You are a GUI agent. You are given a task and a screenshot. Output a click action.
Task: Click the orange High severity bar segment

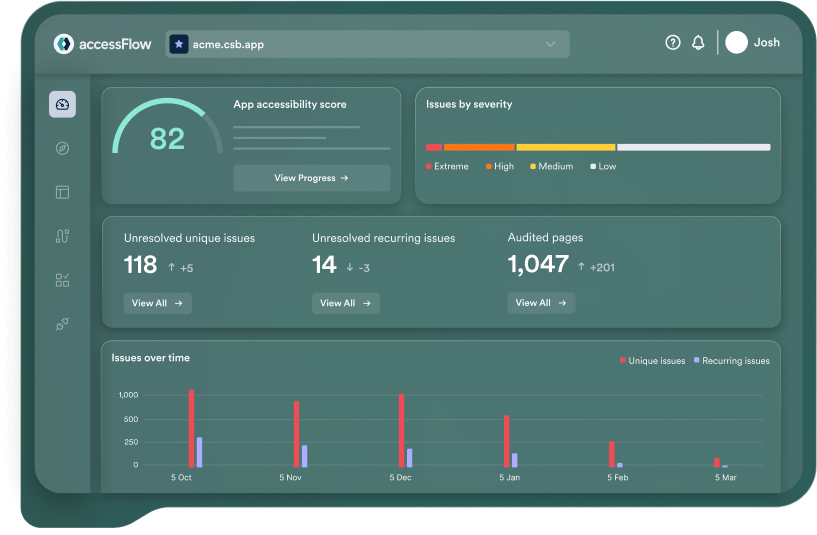click(x=478, y=147)
